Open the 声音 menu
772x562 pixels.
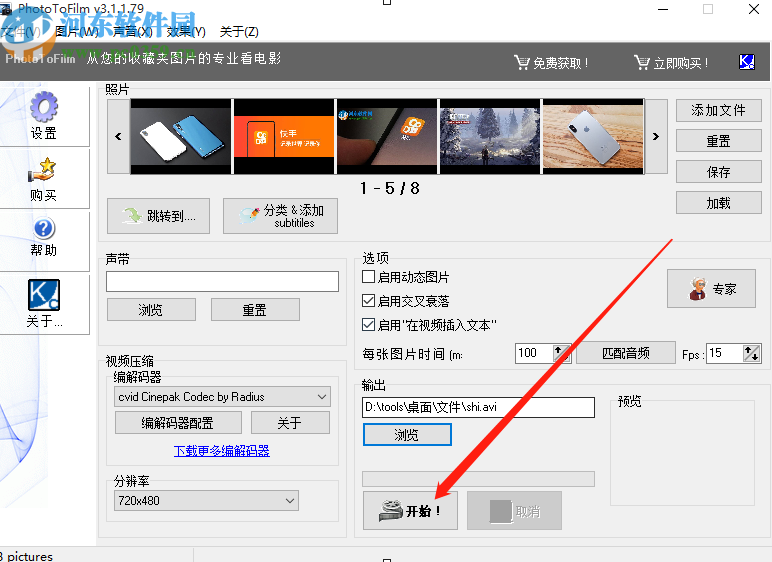click(x=133, y=32)
